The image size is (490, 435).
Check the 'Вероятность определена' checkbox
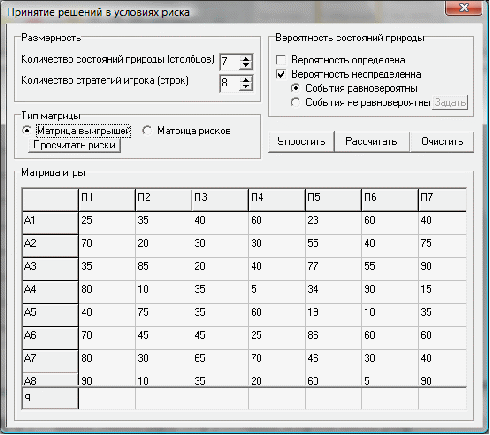click(x=281, y=60)
